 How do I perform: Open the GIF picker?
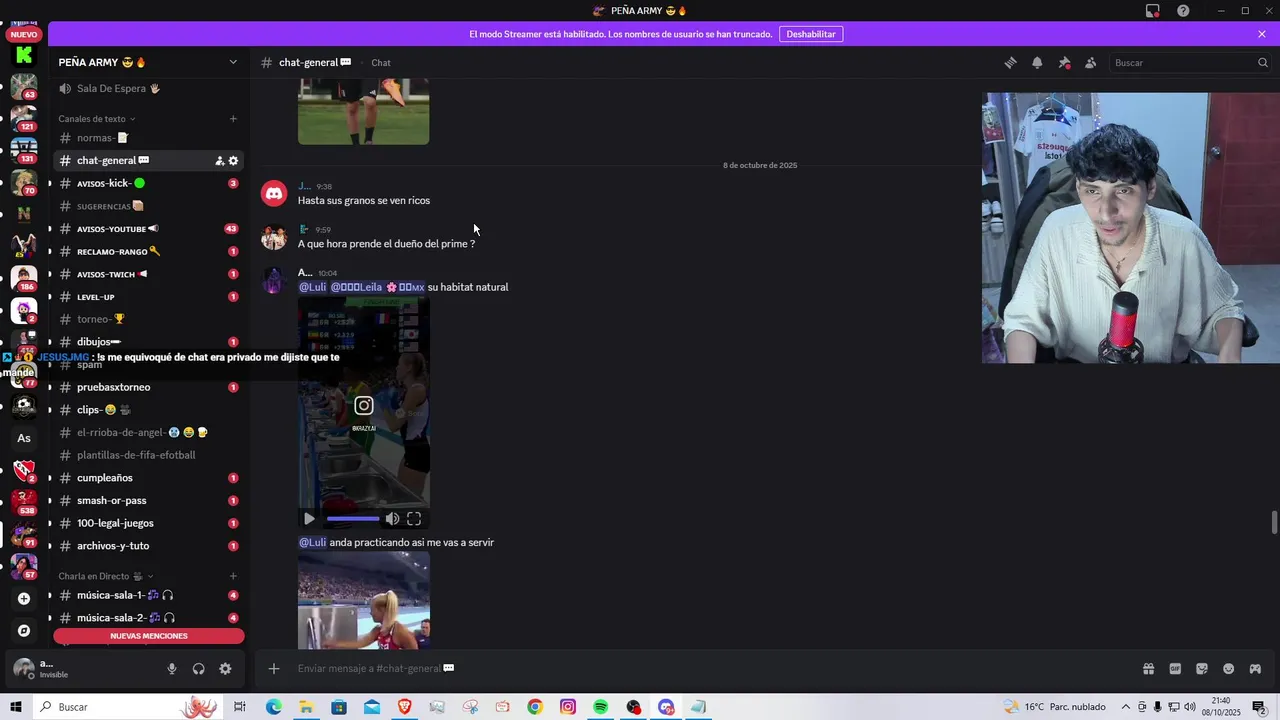click(1175, 669)
